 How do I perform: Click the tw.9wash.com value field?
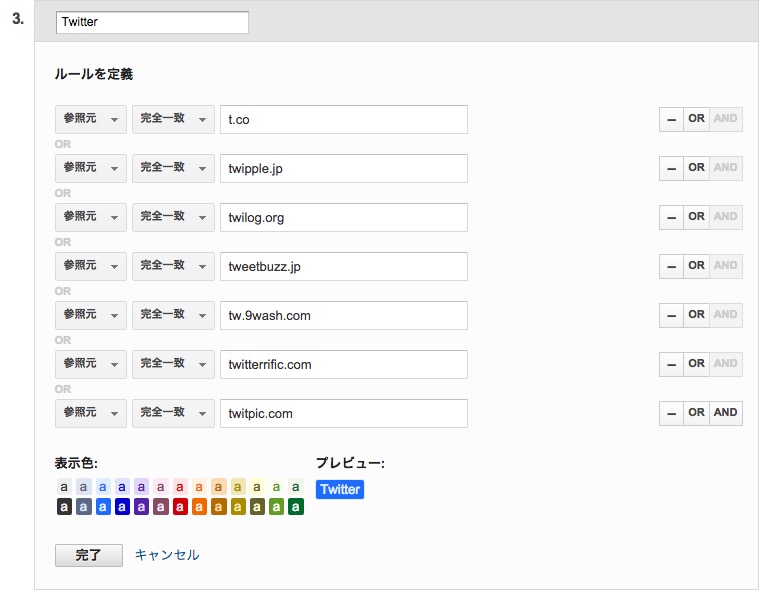click(x=344, y=316)
